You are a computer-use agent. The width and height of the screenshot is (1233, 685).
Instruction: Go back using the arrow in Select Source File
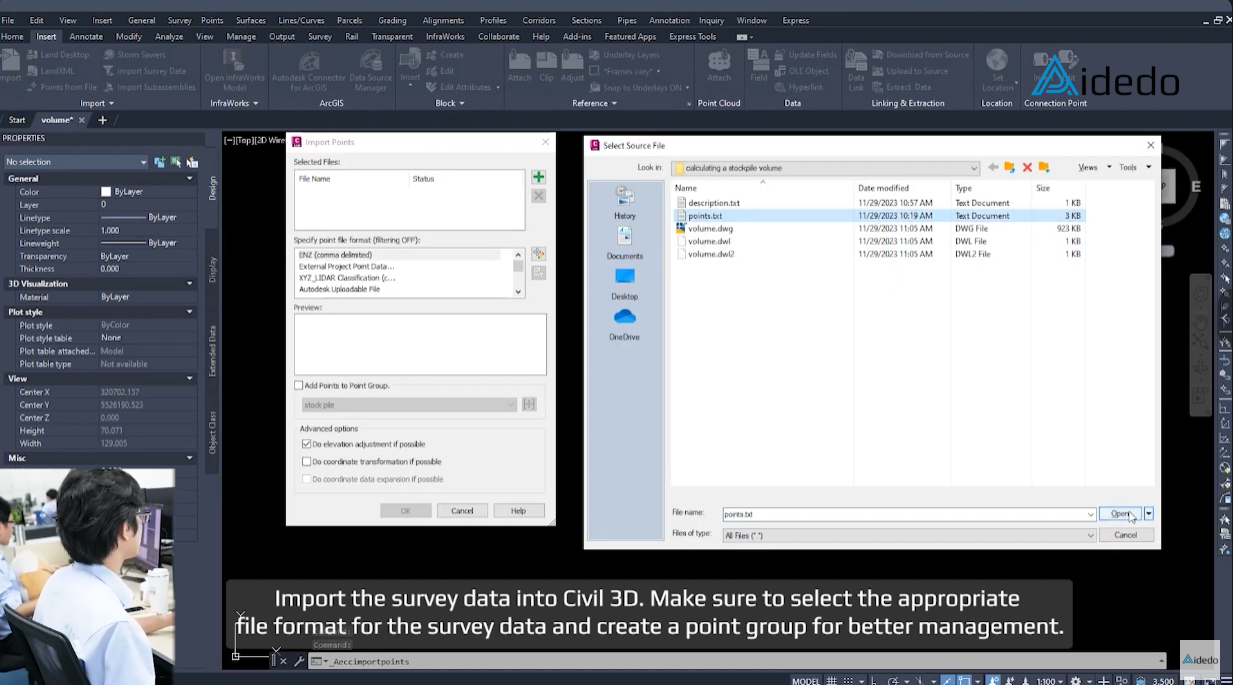pyautogui.click(x=993, y=167)
